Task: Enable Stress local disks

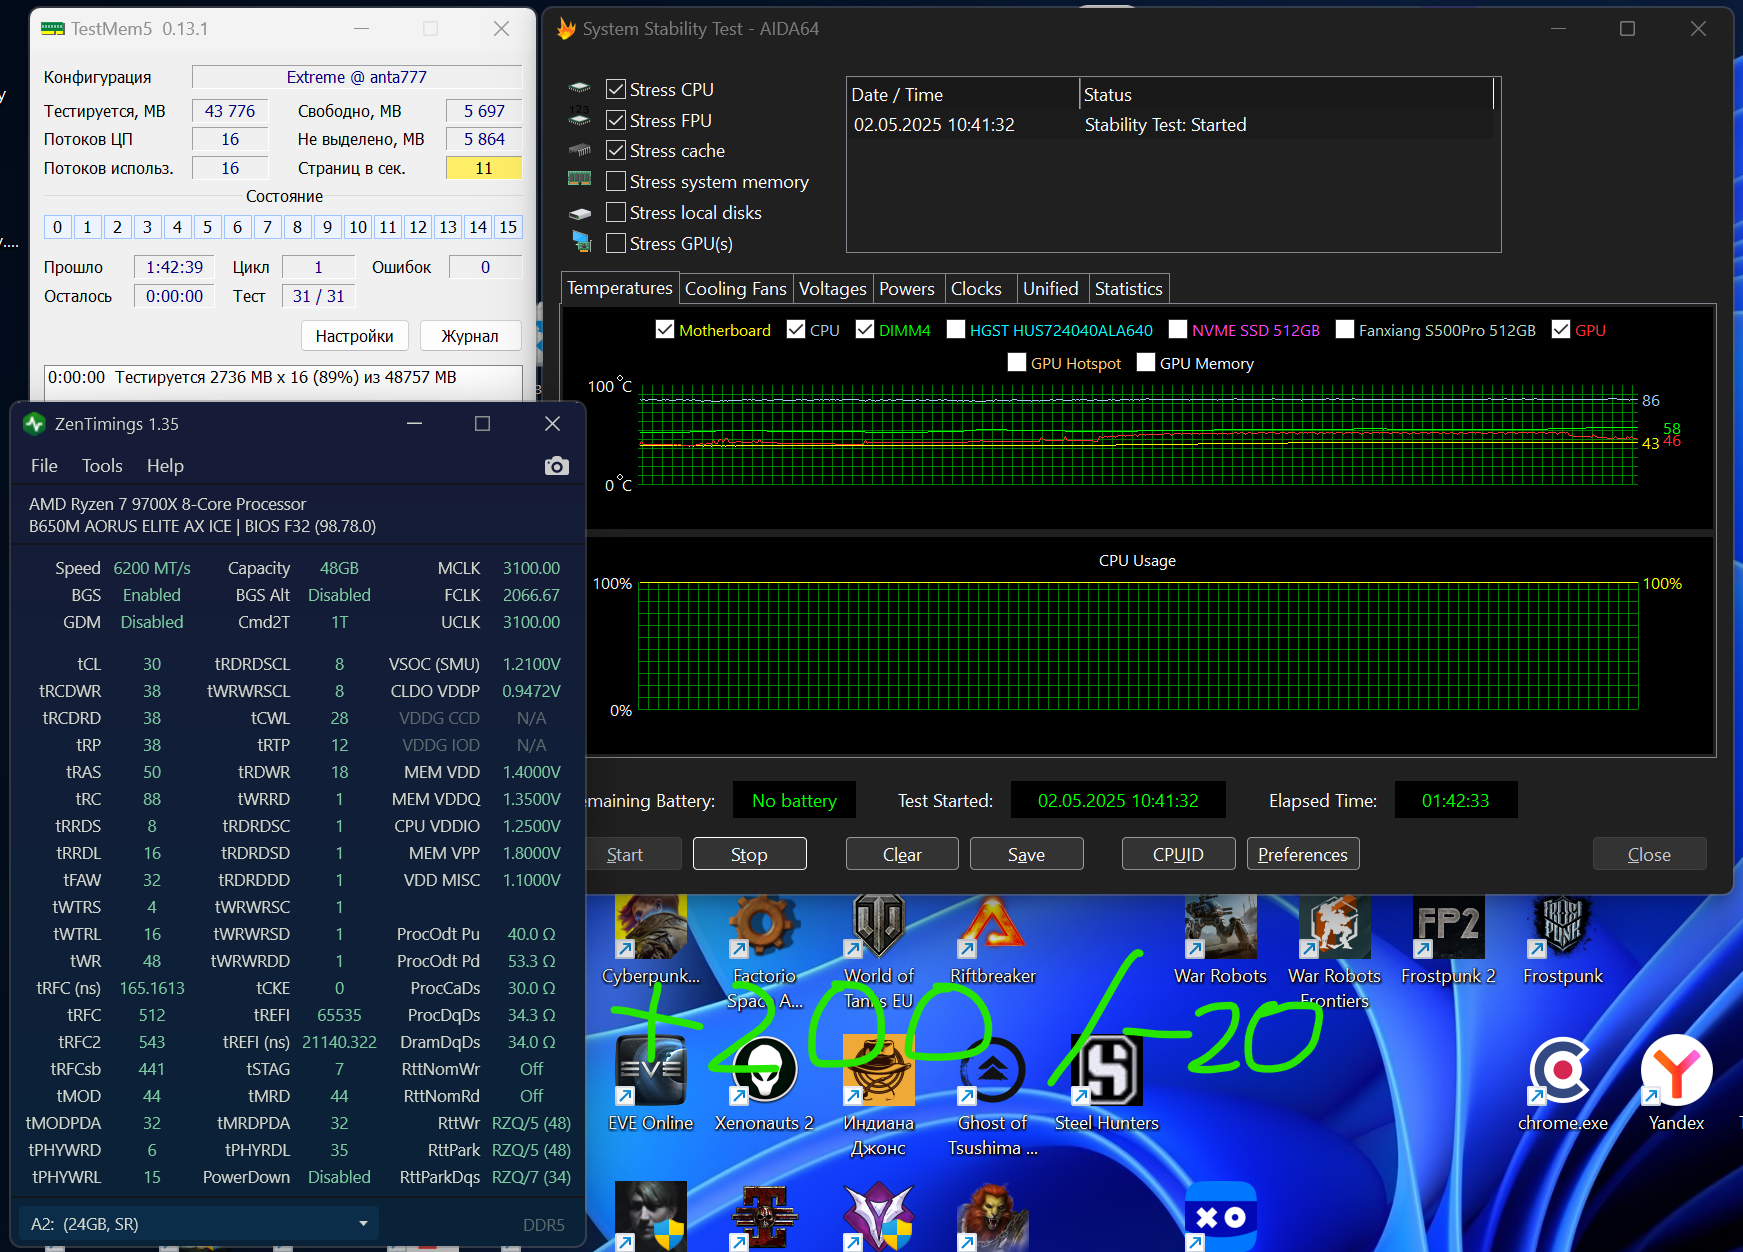Action: (x=616, y=213)
